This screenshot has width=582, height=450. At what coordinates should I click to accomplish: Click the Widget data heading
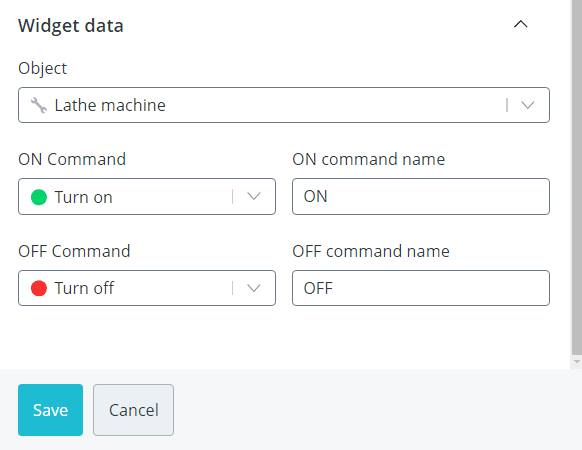click(71, 26)
